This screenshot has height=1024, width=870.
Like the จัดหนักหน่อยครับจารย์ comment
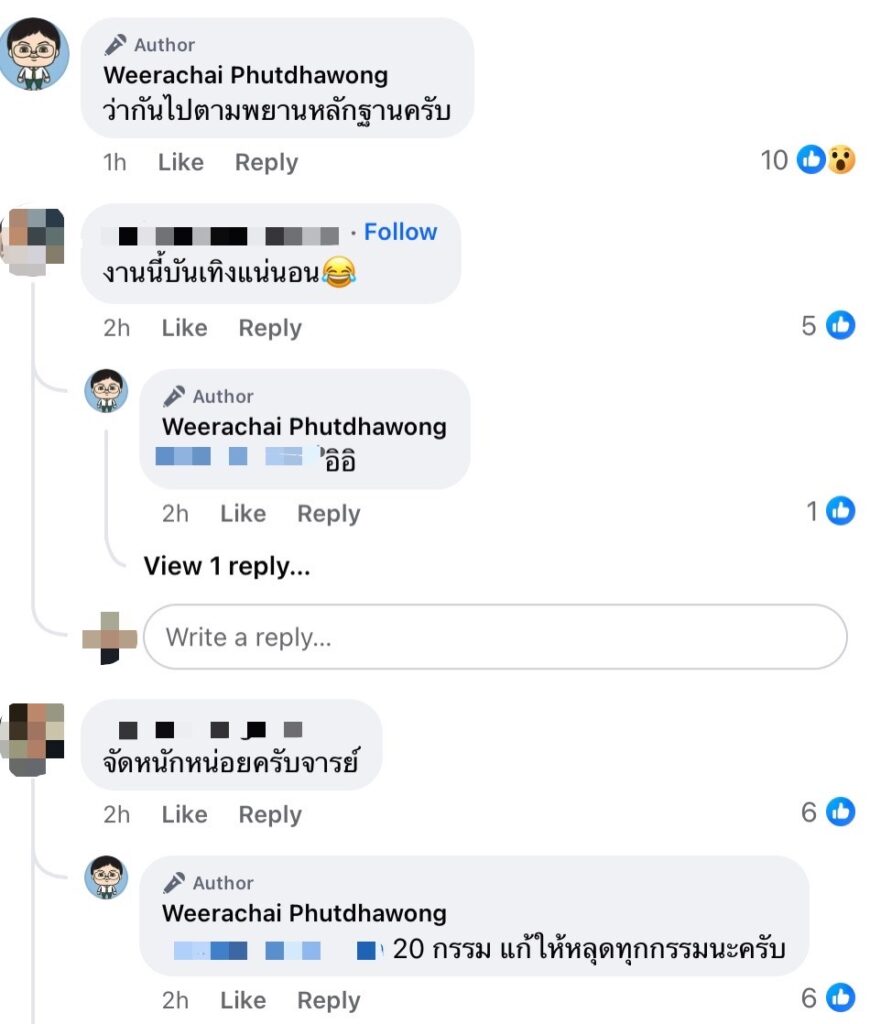point(184,814)
